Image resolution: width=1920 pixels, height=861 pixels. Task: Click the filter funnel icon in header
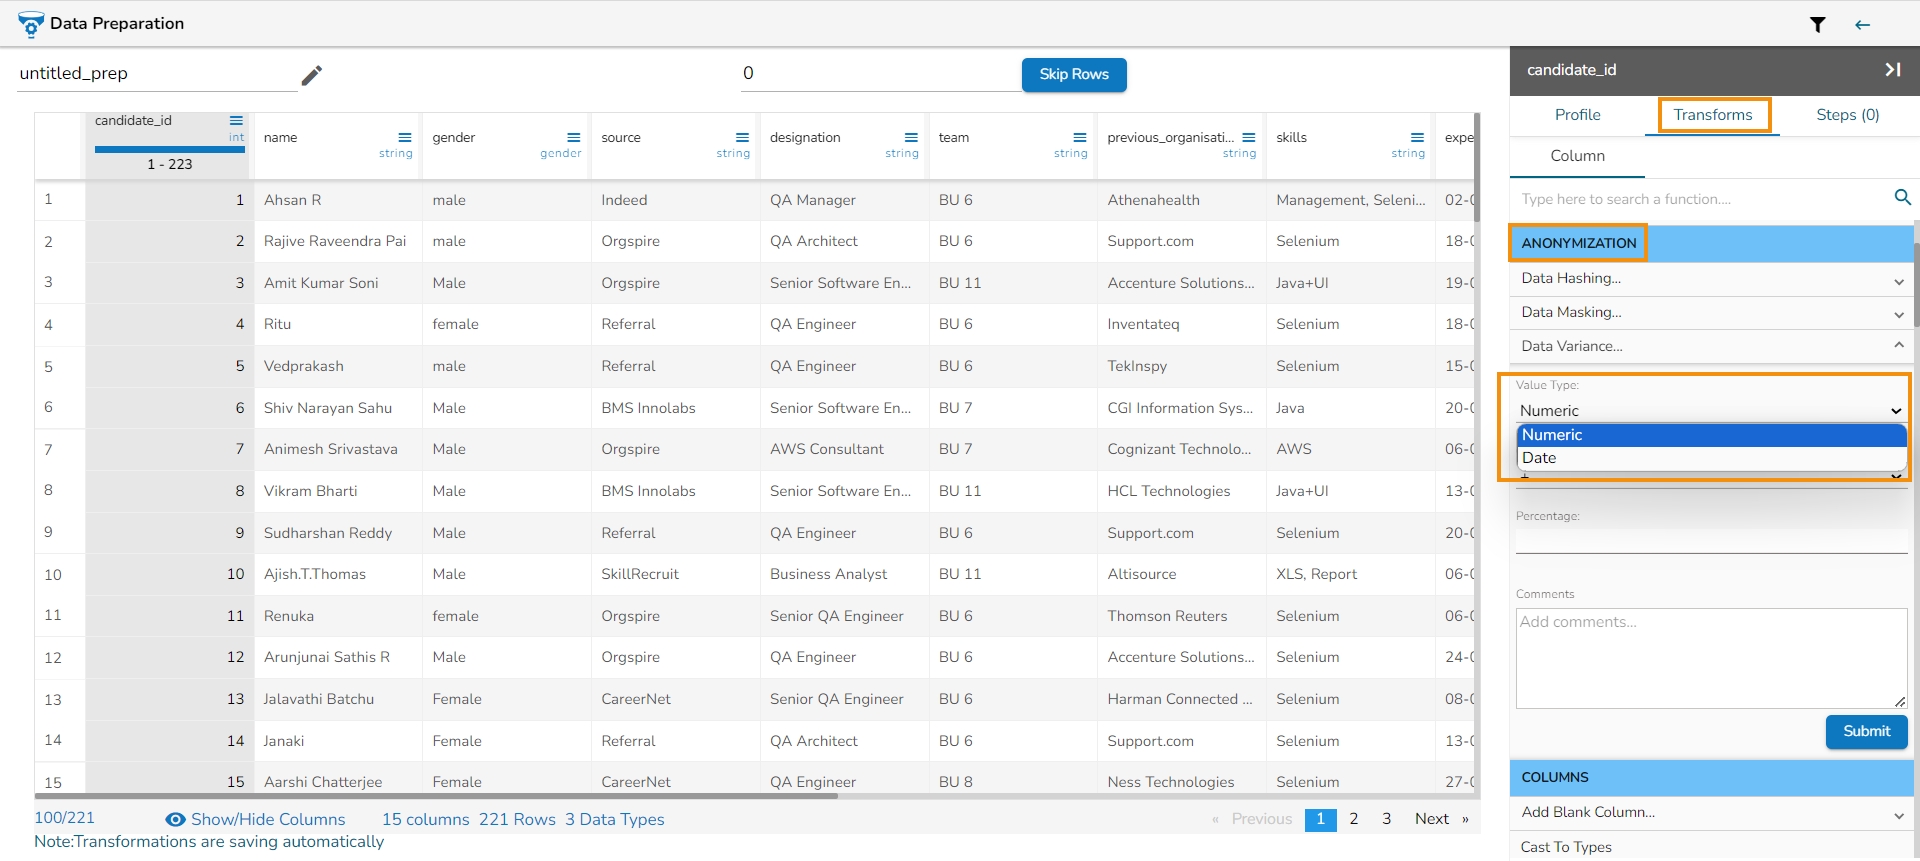coord(1817,25)
